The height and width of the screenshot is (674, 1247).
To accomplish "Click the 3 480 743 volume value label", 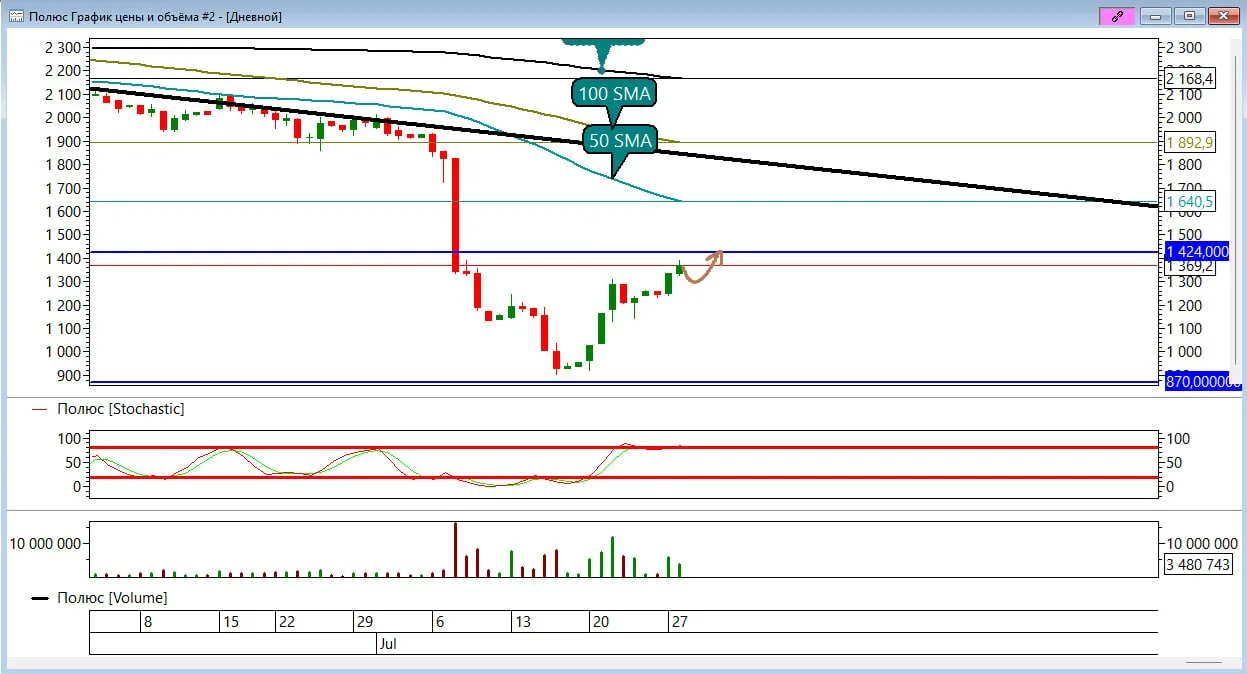I will pyautogui.click(x=1198, y=565).
